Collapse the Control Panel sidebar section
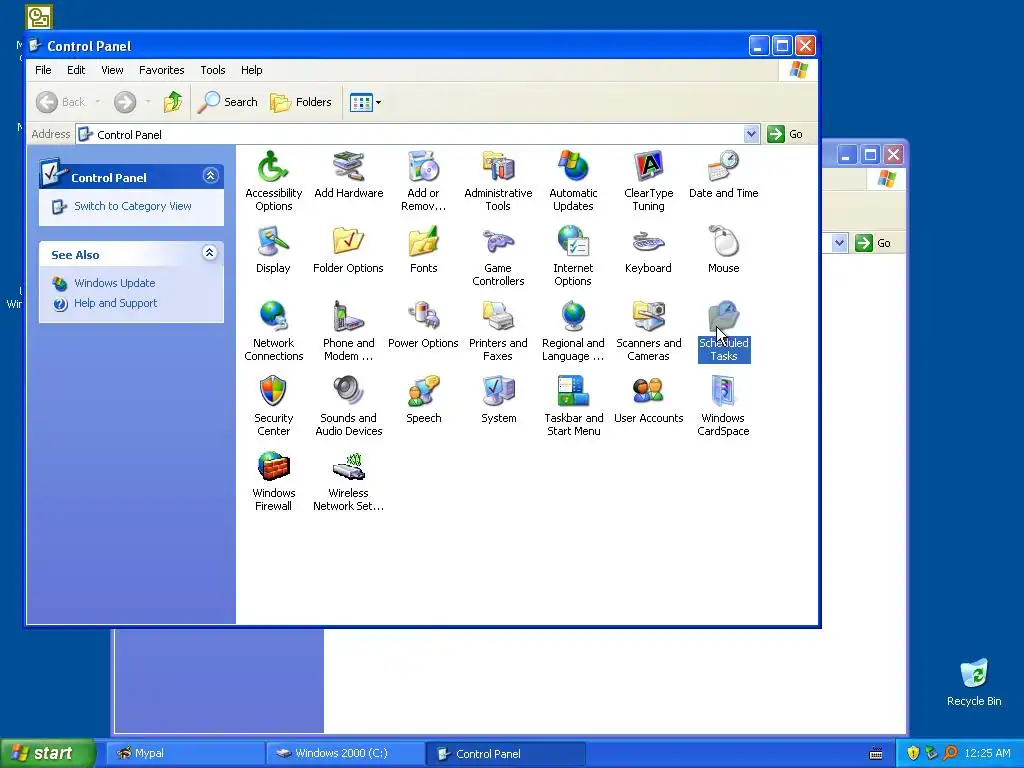Viewport: 1024px width, 768px height. click(210, 176)
